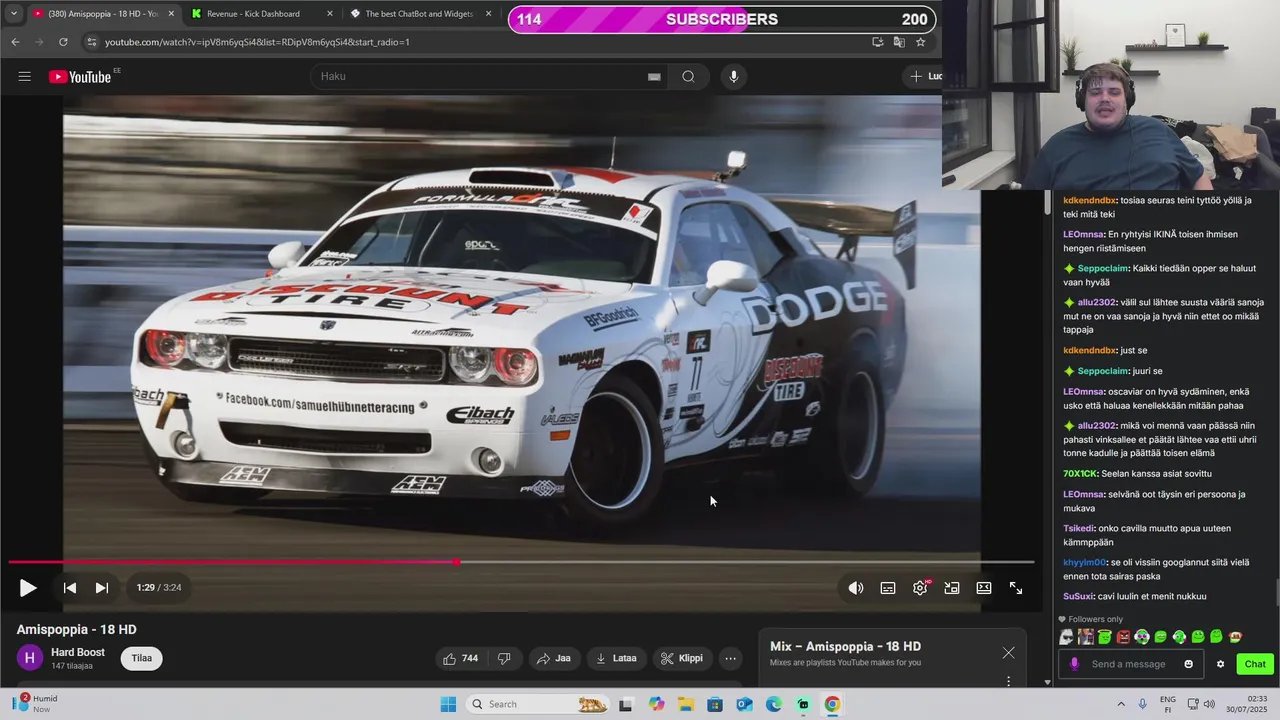Skip to the previous video
Image resolution: width=1280 pixels, height=720 pixels.
click(x=70, y=588)
